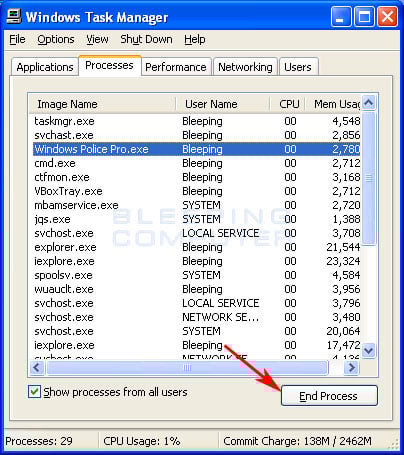Click the 1,388 memory usage value
The image size is (404, 455).
point(346,219)
